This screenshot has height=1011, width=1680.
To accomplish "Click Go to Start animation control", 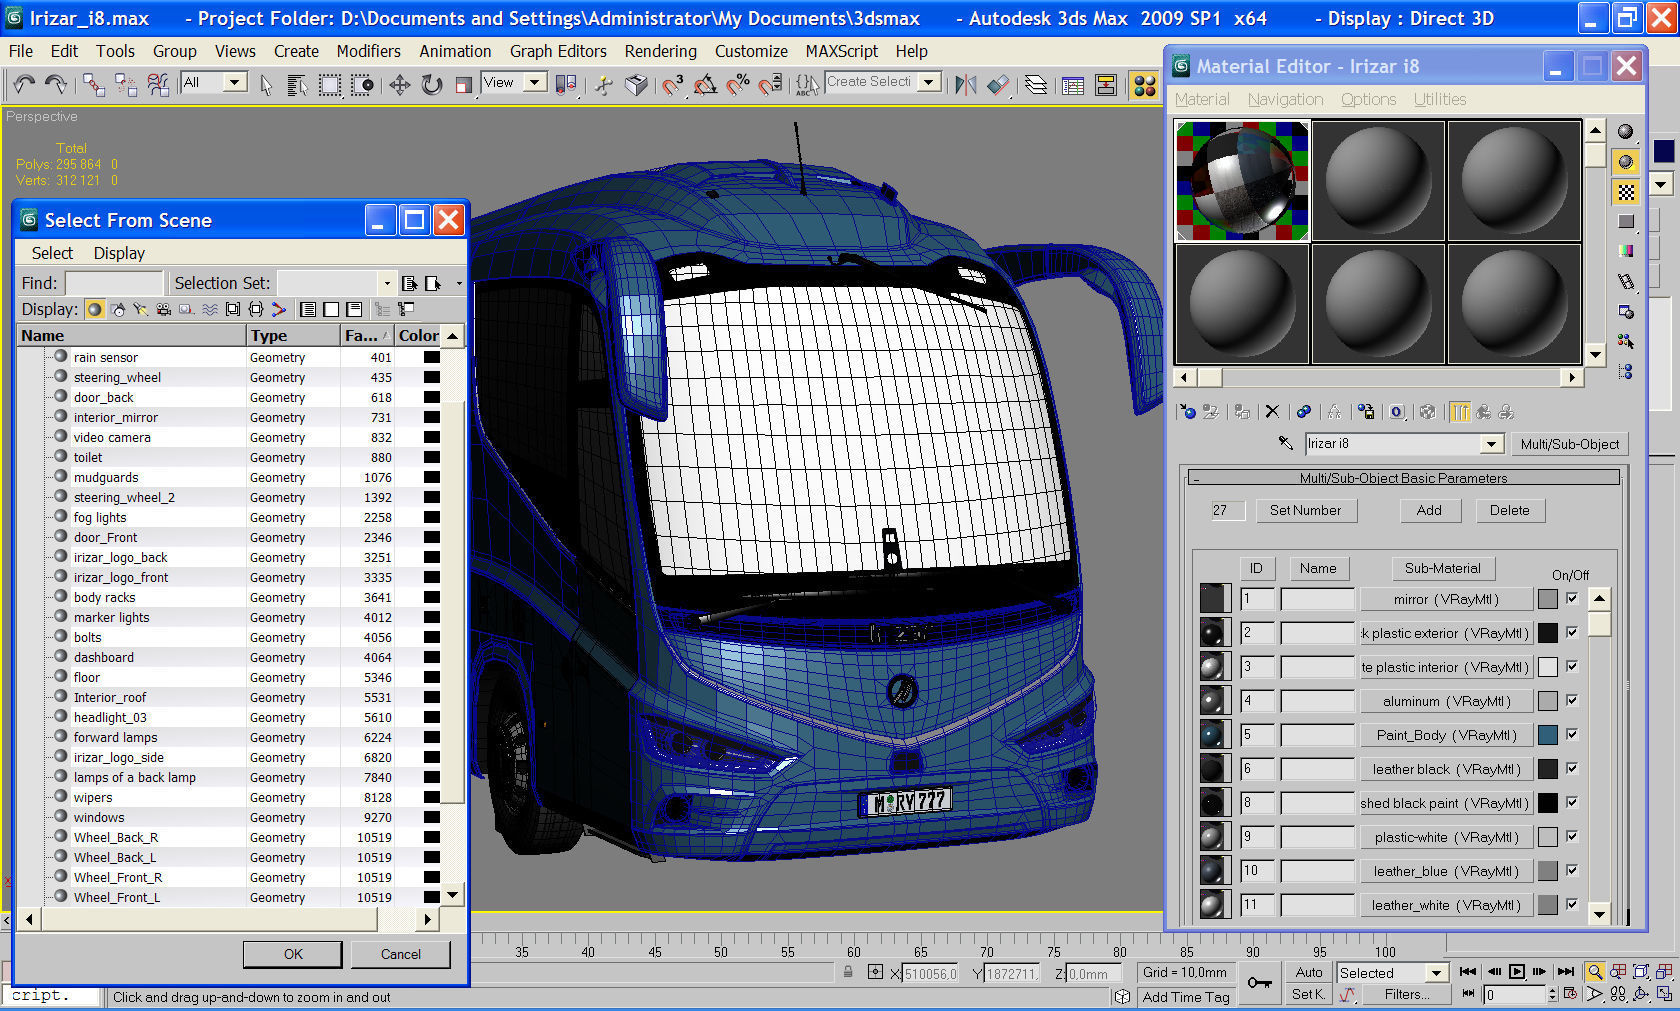I will tap(1468, 972).
